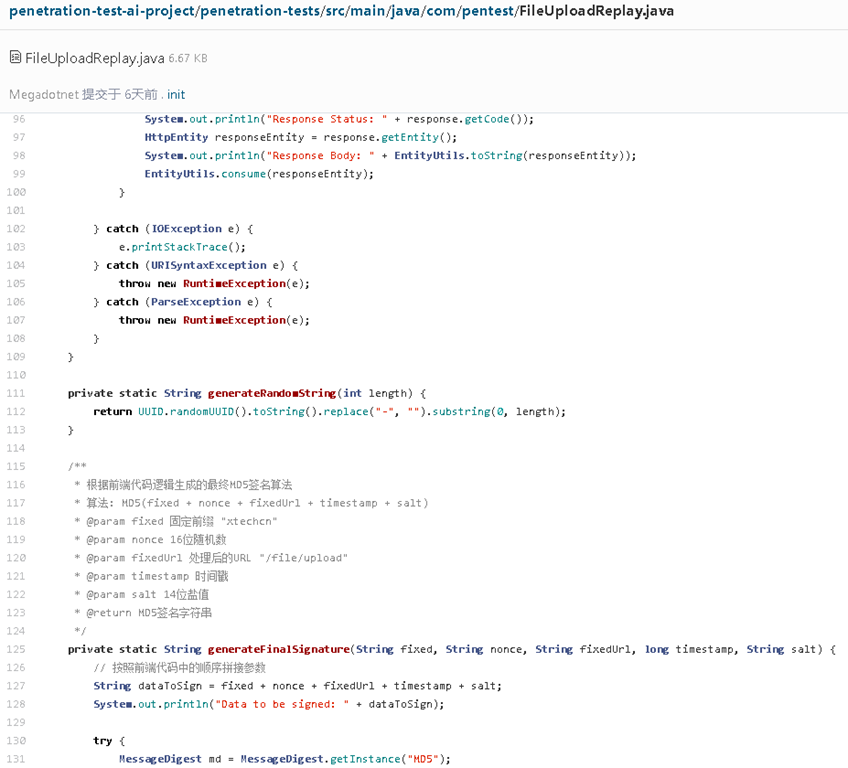Click long timestamp parameter

(x=690, y=649)
